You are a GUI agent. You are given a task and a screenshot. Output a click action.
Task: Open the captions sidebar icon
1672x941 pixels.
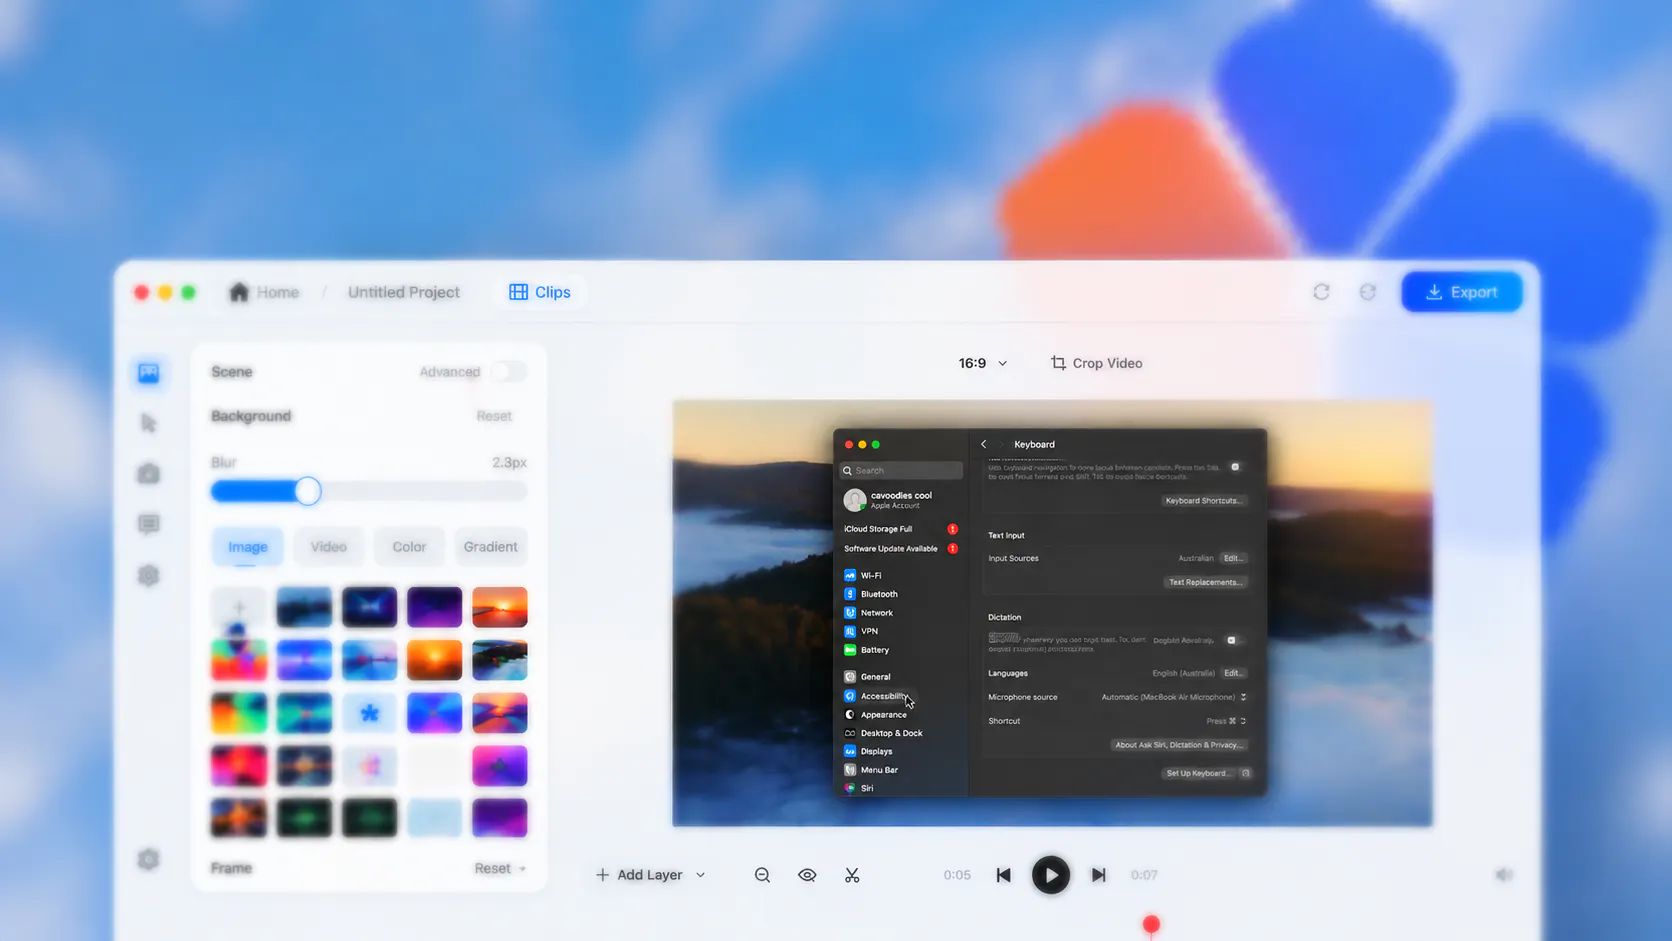coord(149,524)
